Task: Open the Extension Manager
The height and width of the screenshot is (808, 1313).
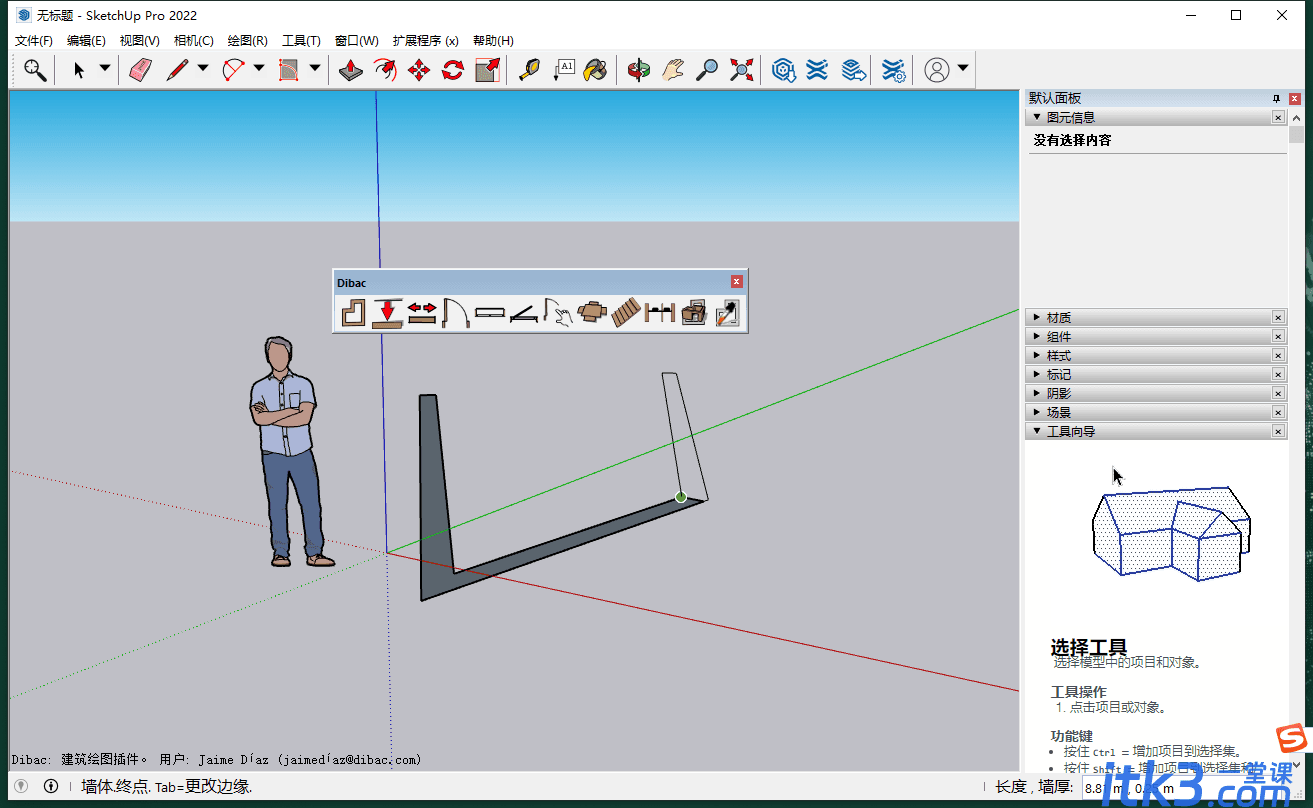Action: (894, 70)
